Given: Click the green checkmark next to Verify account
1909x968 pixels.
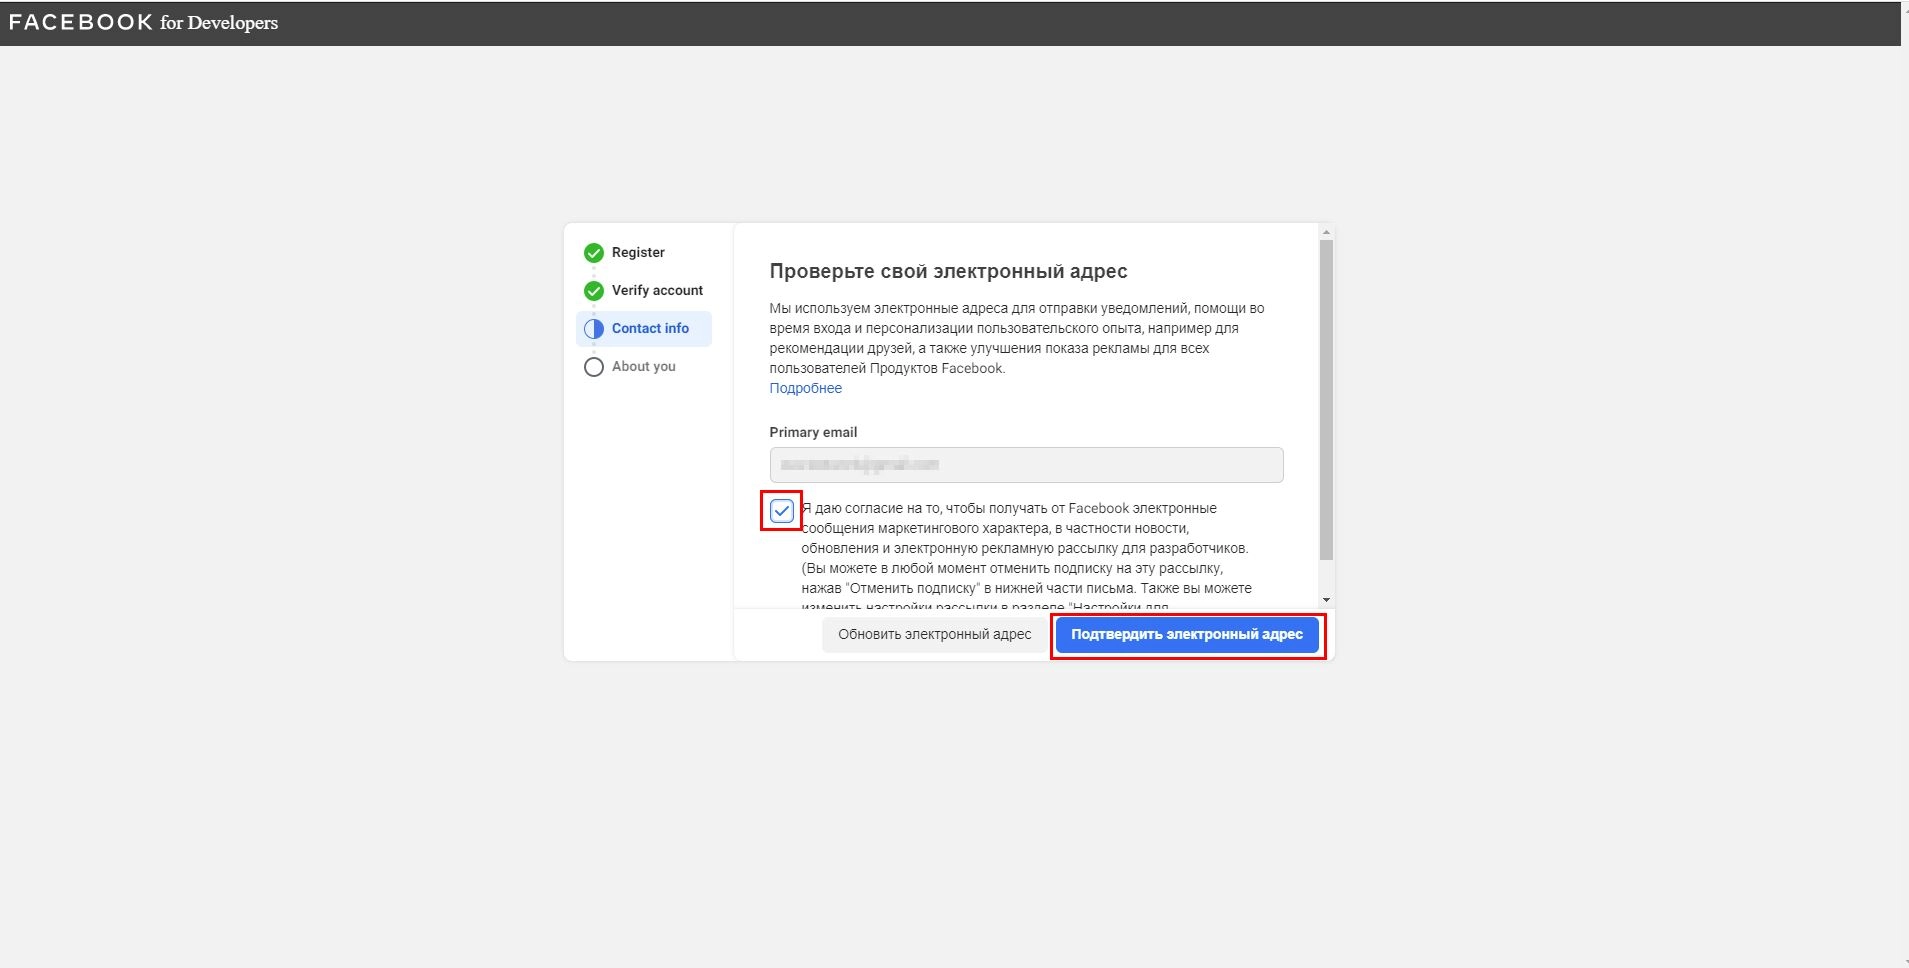Looking at the screenshot, I should coord(594,291).
